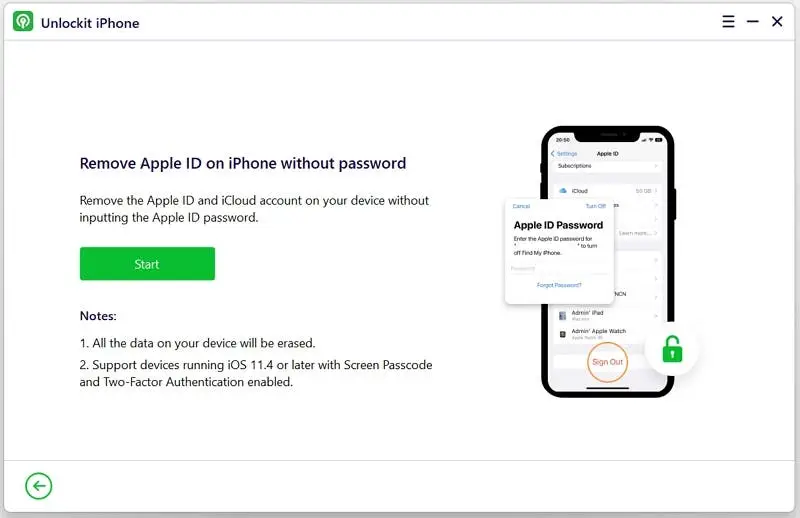Go back using the circled arrow icon
This screenshot has height=518, width=800.
click(39, 486)
